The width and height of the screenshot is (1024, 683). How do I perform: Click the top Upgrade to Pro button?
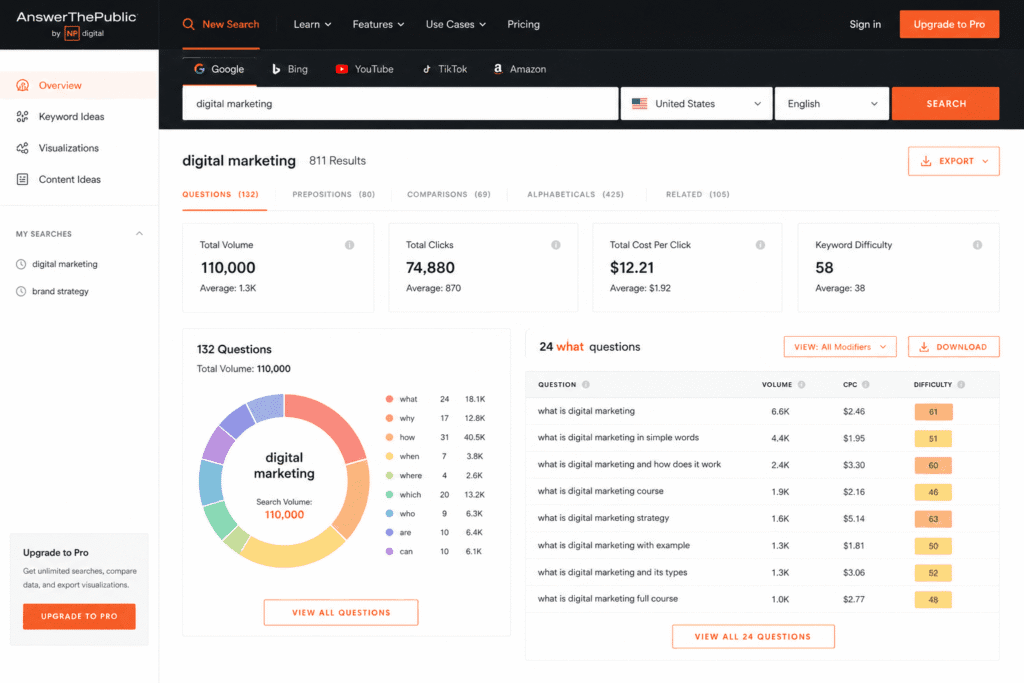coord(949,24)
